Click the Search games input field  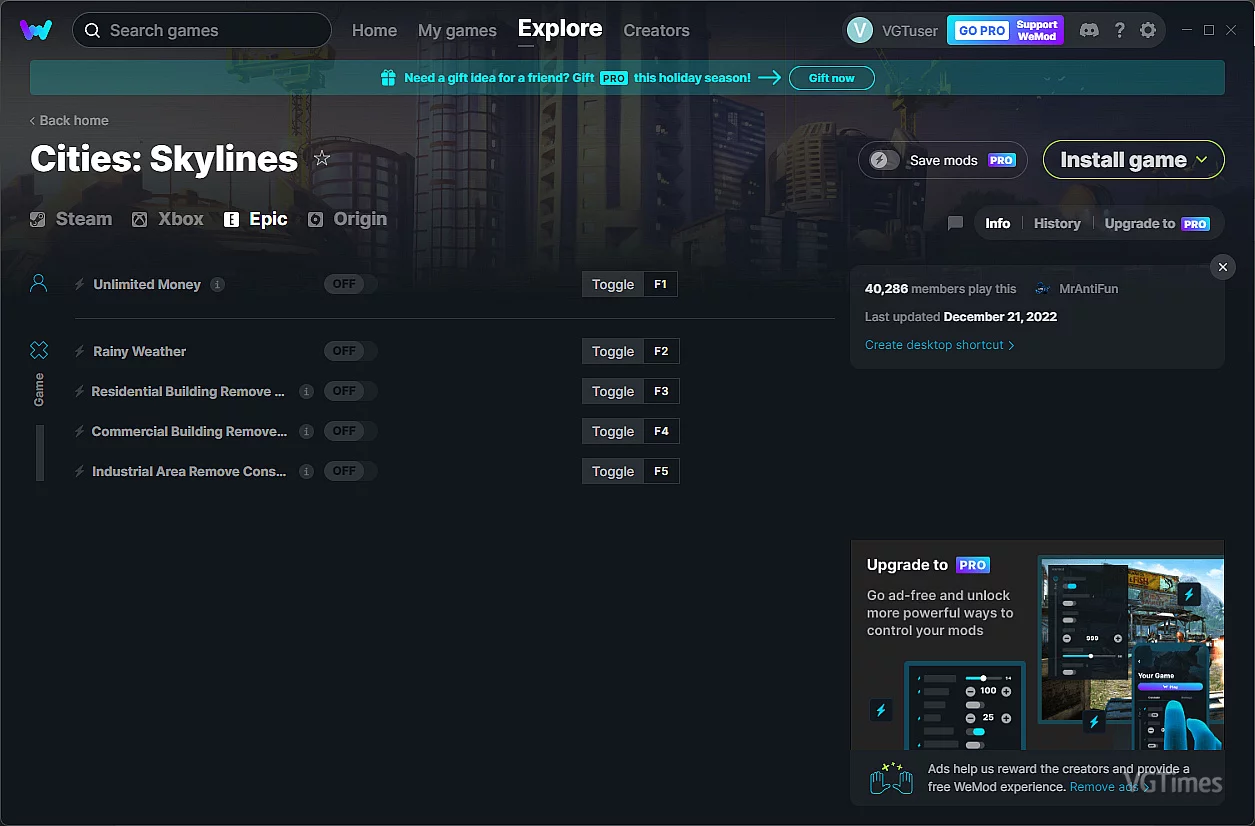(202, 30)
